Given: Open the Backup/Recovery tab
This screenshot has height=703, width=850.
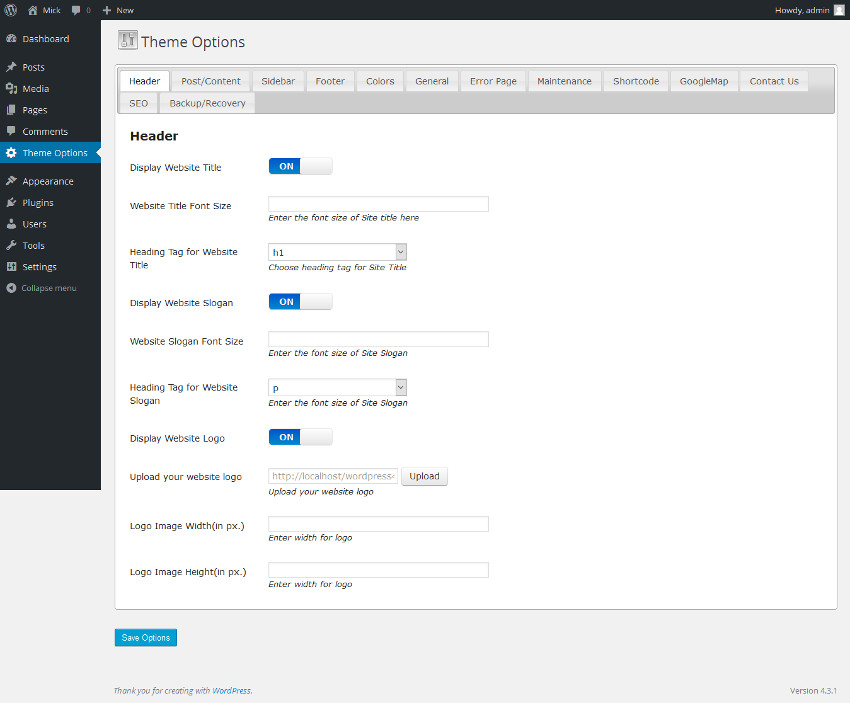Looking at the screenshot, I should click(207, 103).
